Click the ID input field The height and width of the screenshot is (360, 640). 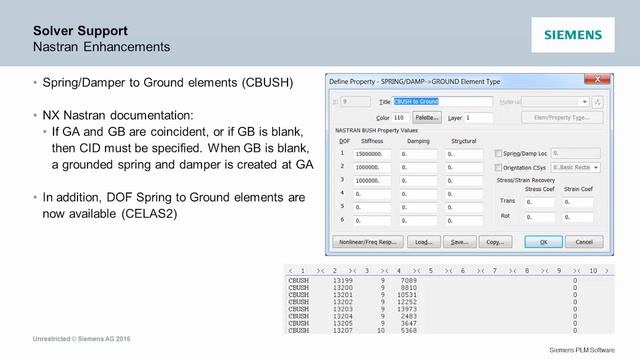tap(356, 102)
